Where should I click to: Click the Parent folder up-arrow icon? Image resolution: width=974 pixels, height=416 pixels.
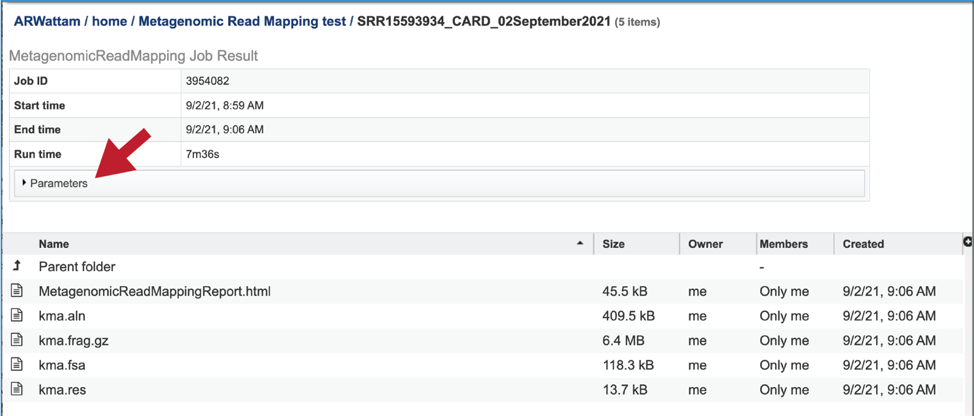click(x=17, y=266)
